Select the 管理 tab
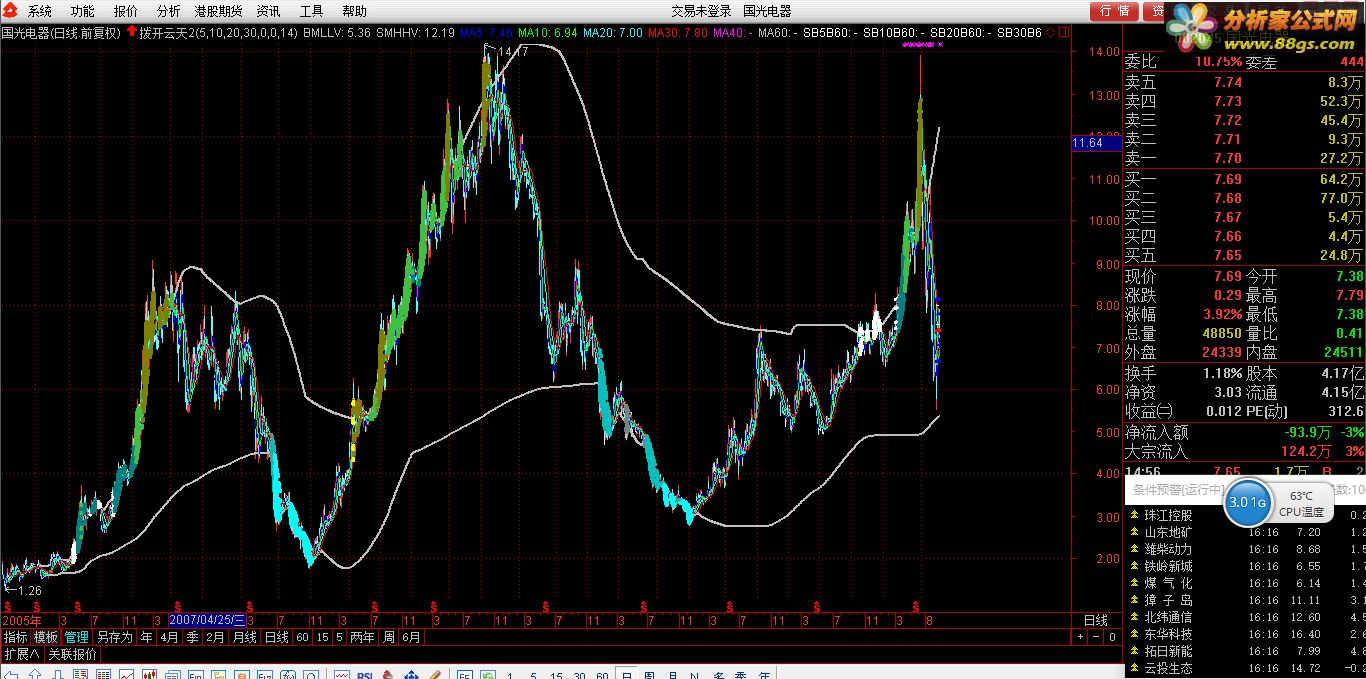1366x679 pixels. point(77,637)
